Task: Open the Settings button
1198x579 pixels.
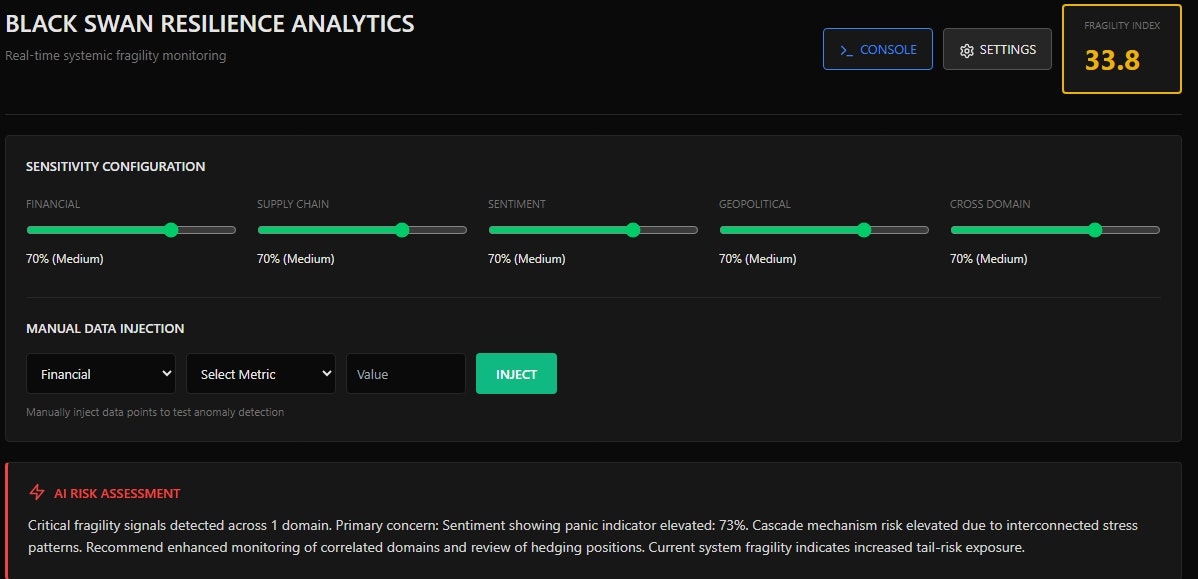Action: [996, 49]
